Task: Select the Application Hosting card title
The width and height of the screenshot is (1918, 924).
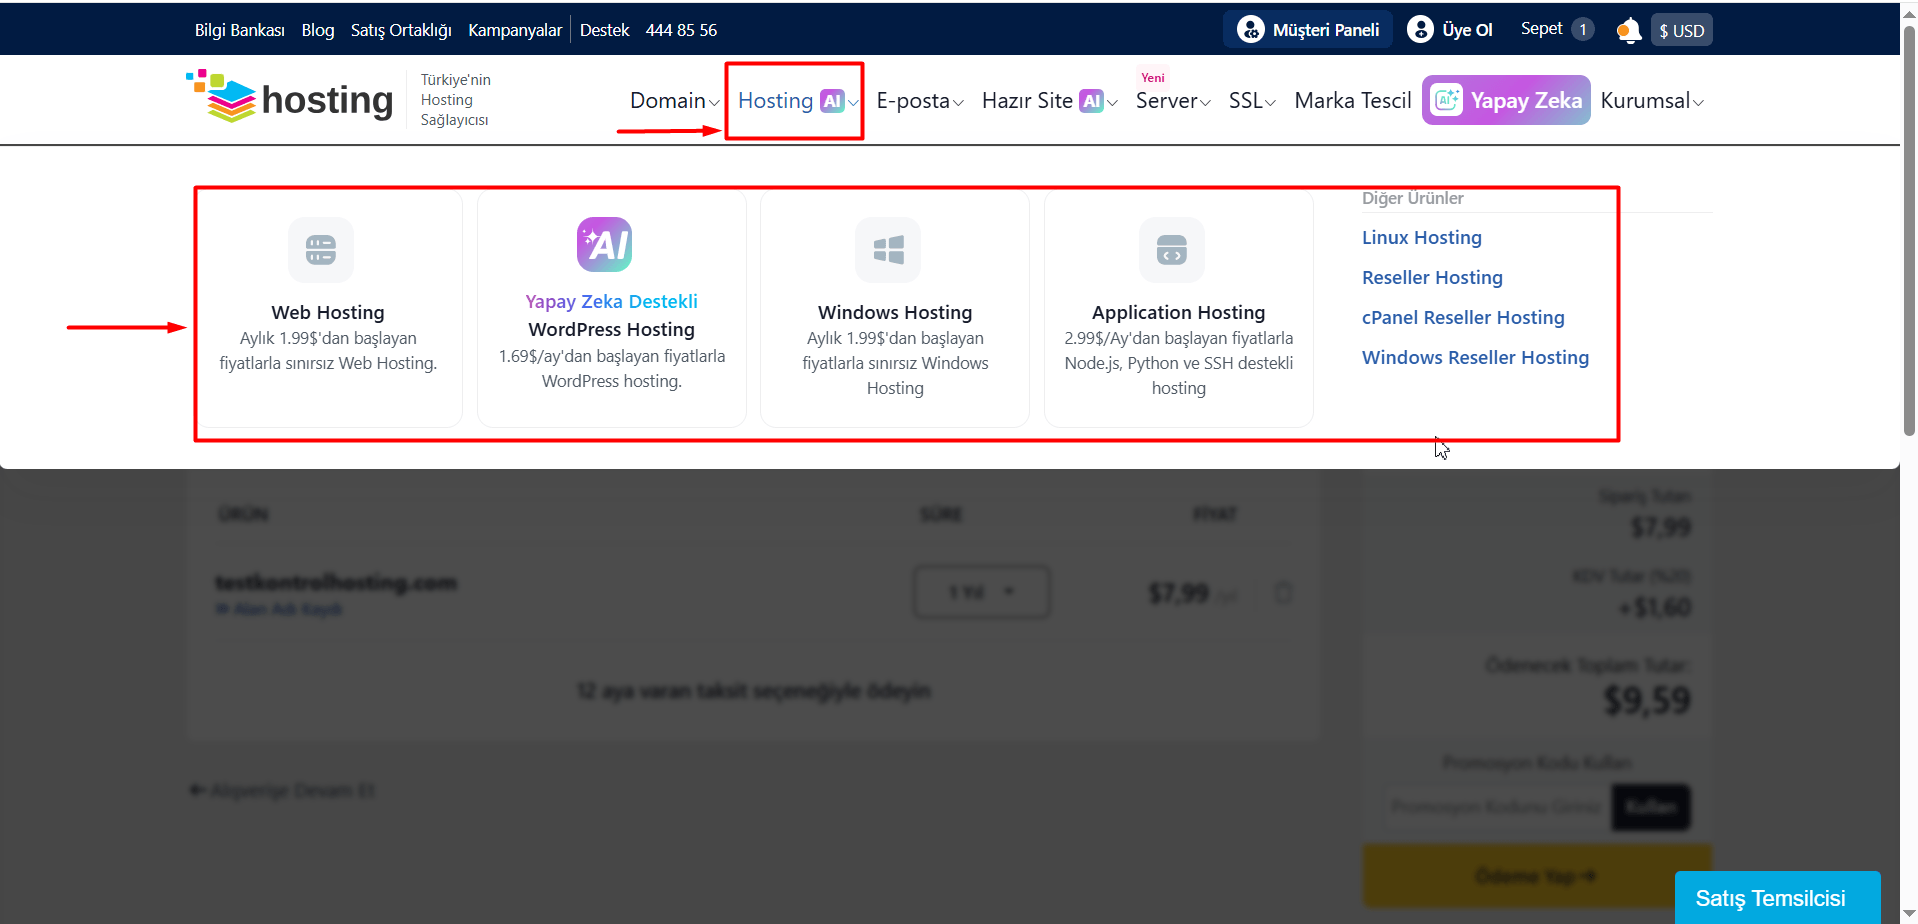Action: point(1179,313)
